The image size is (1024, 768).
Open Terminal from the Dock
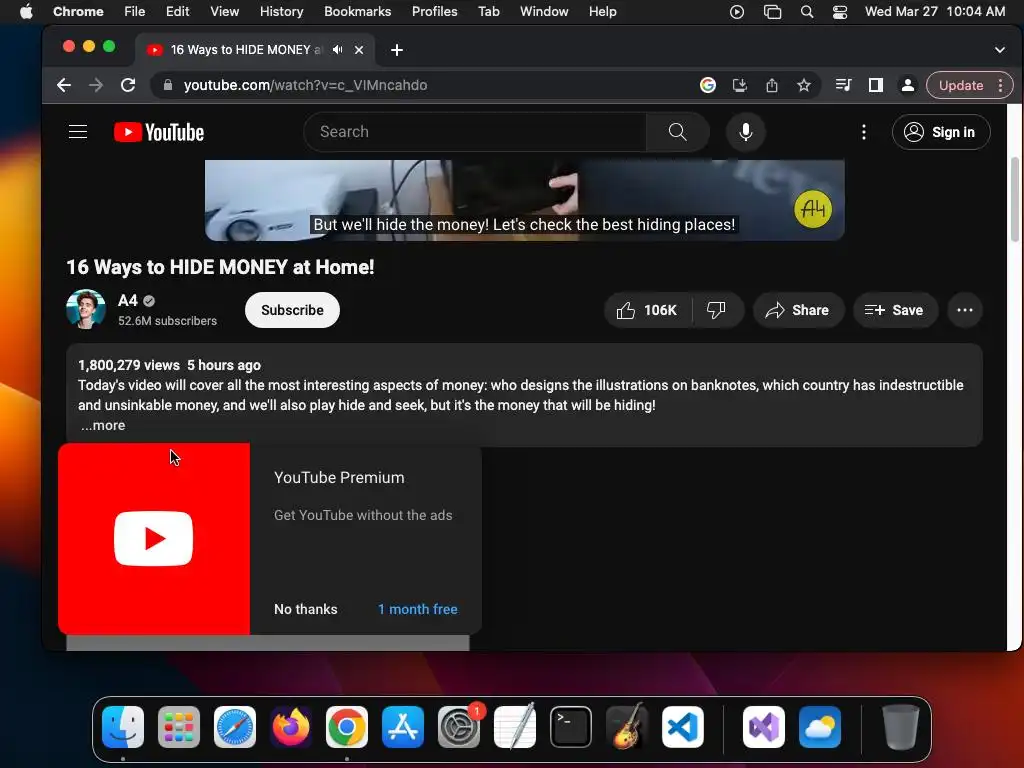(x=571, y=727)
